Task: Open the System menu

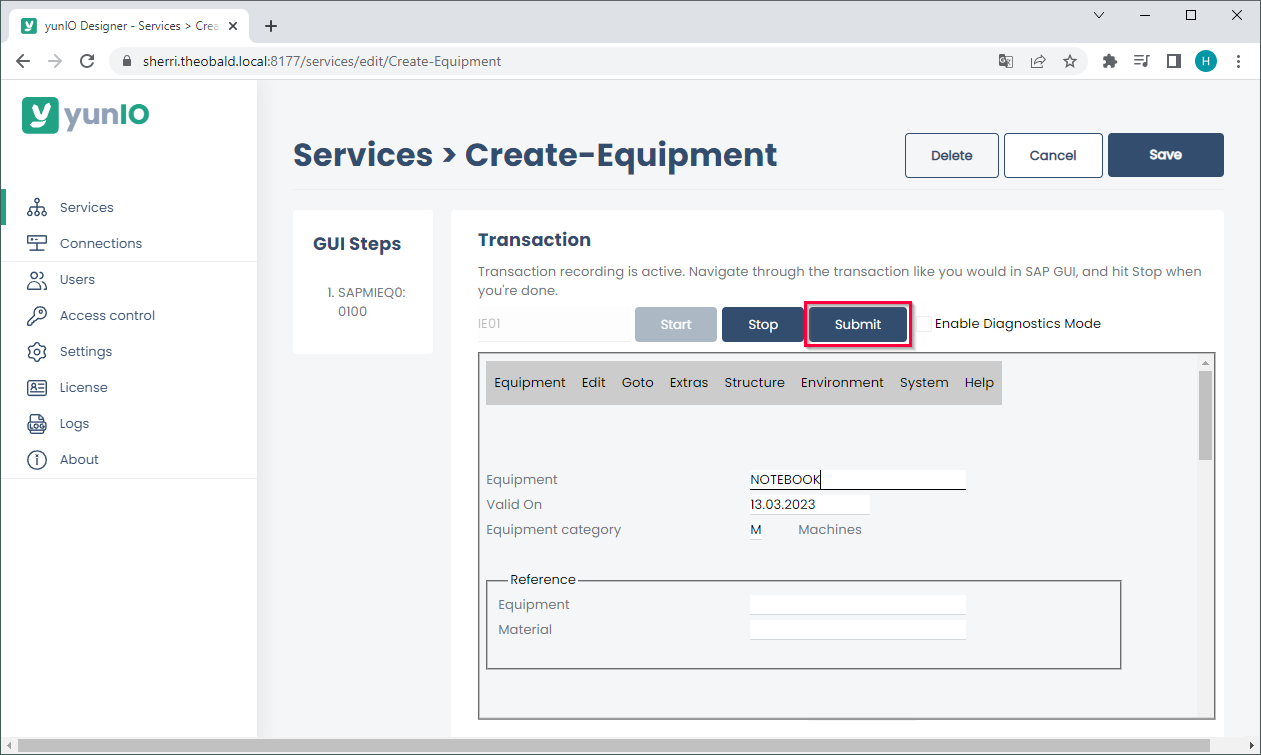Action: point(924,383)
